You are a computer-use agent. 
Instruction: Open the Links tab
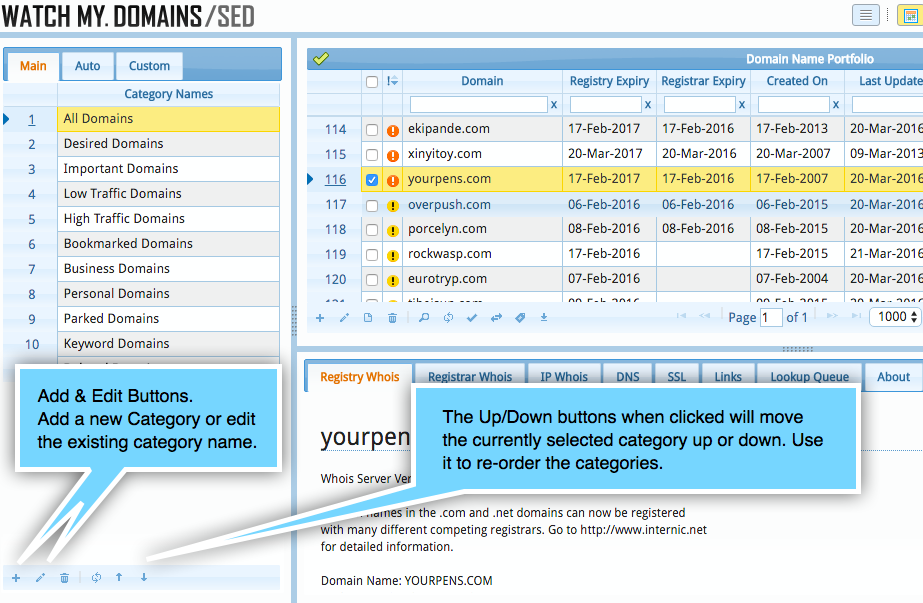point(728,377)
